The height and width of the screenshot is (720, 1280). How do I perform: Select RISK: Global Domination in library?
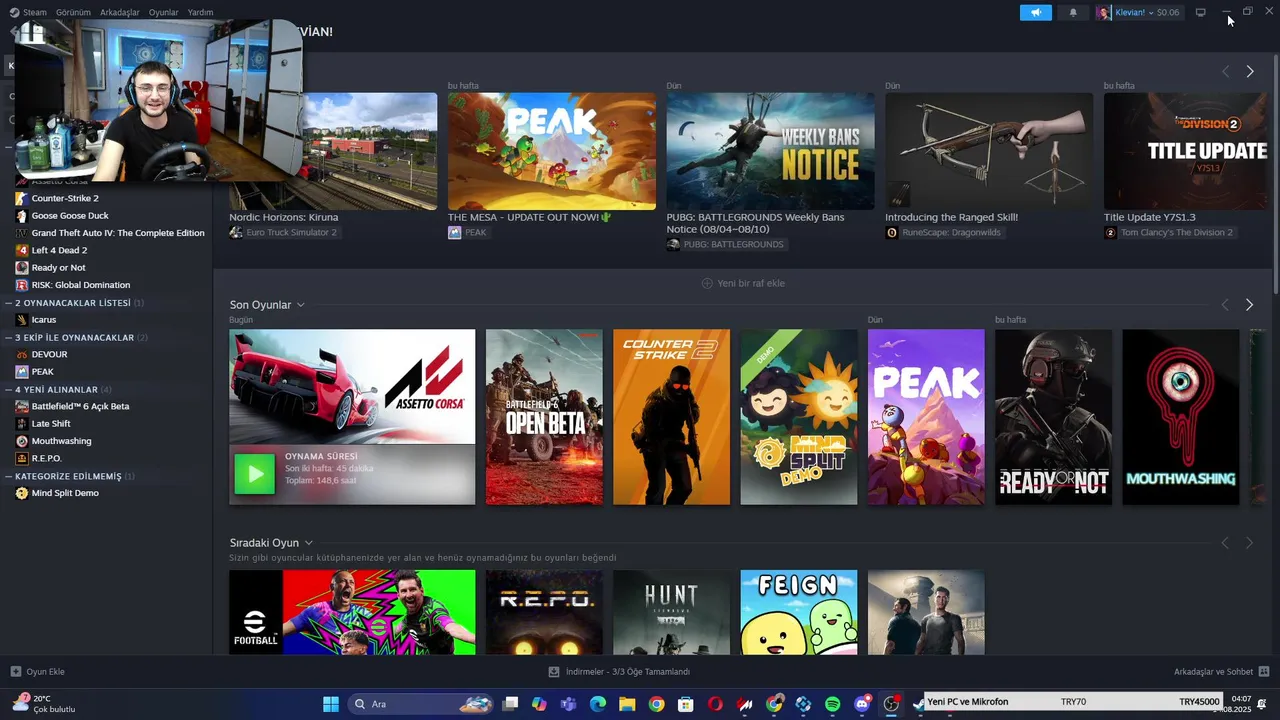(x=81, y=285)
